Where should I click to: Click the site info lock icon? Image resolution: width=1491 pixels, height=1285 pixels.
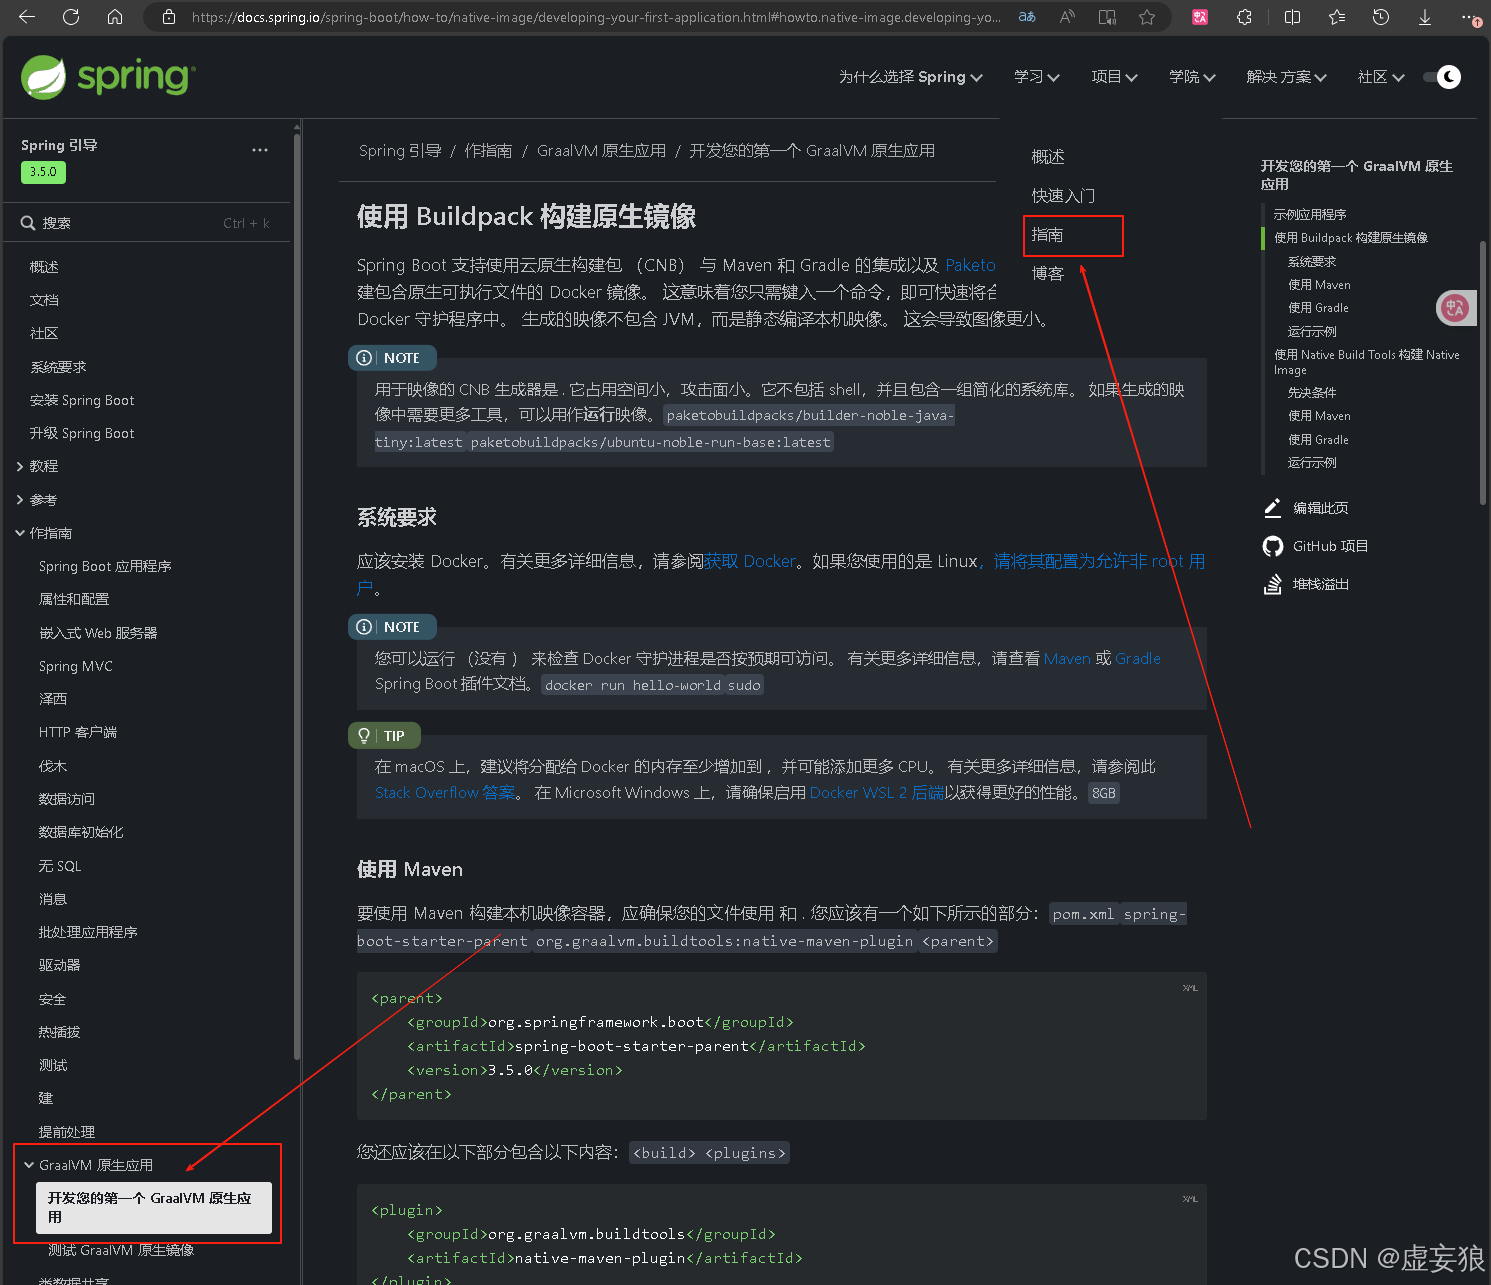click(169, 17)
